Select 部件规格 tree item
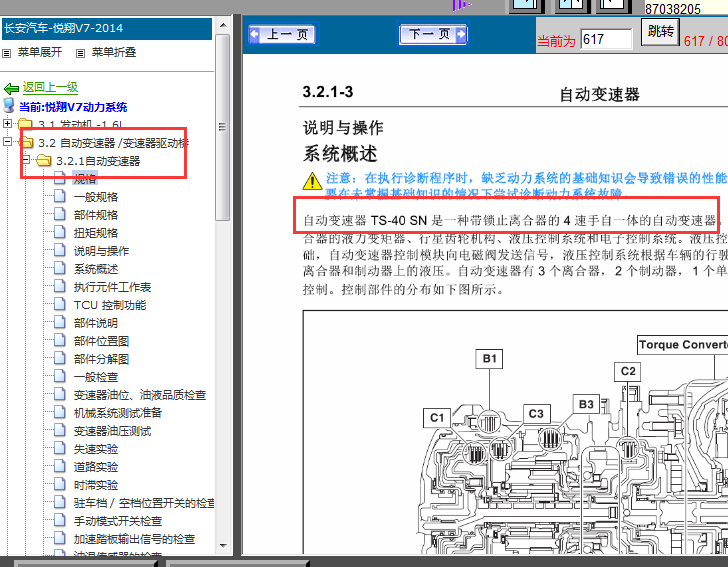This screenshot has height=567, width=728. (x=96, y=215)
